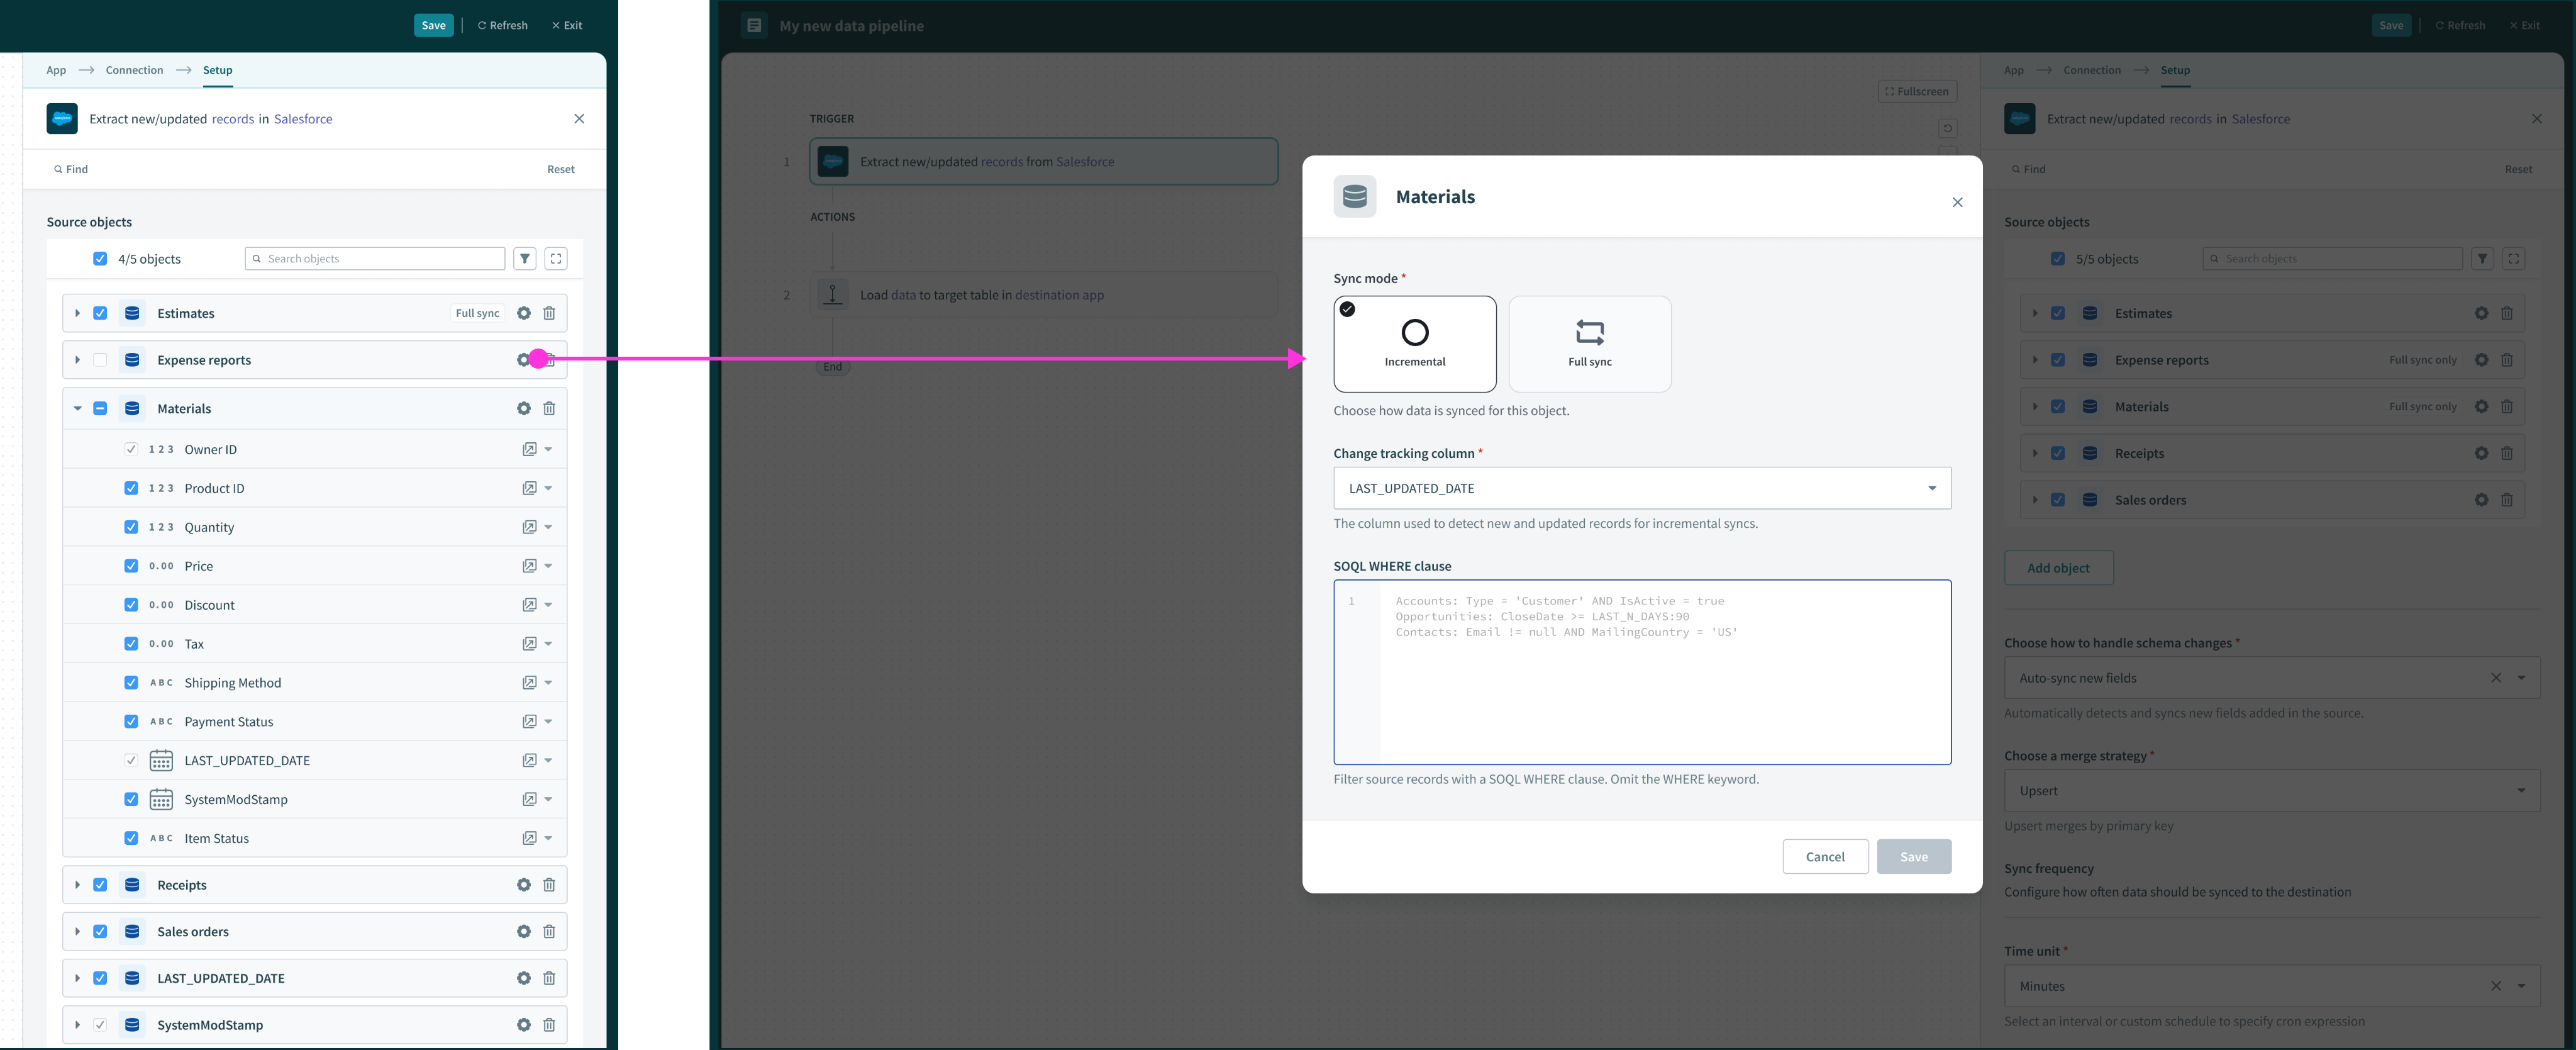
Task: Click Cancel in the Materials dialog
Action: point(1824,857)
